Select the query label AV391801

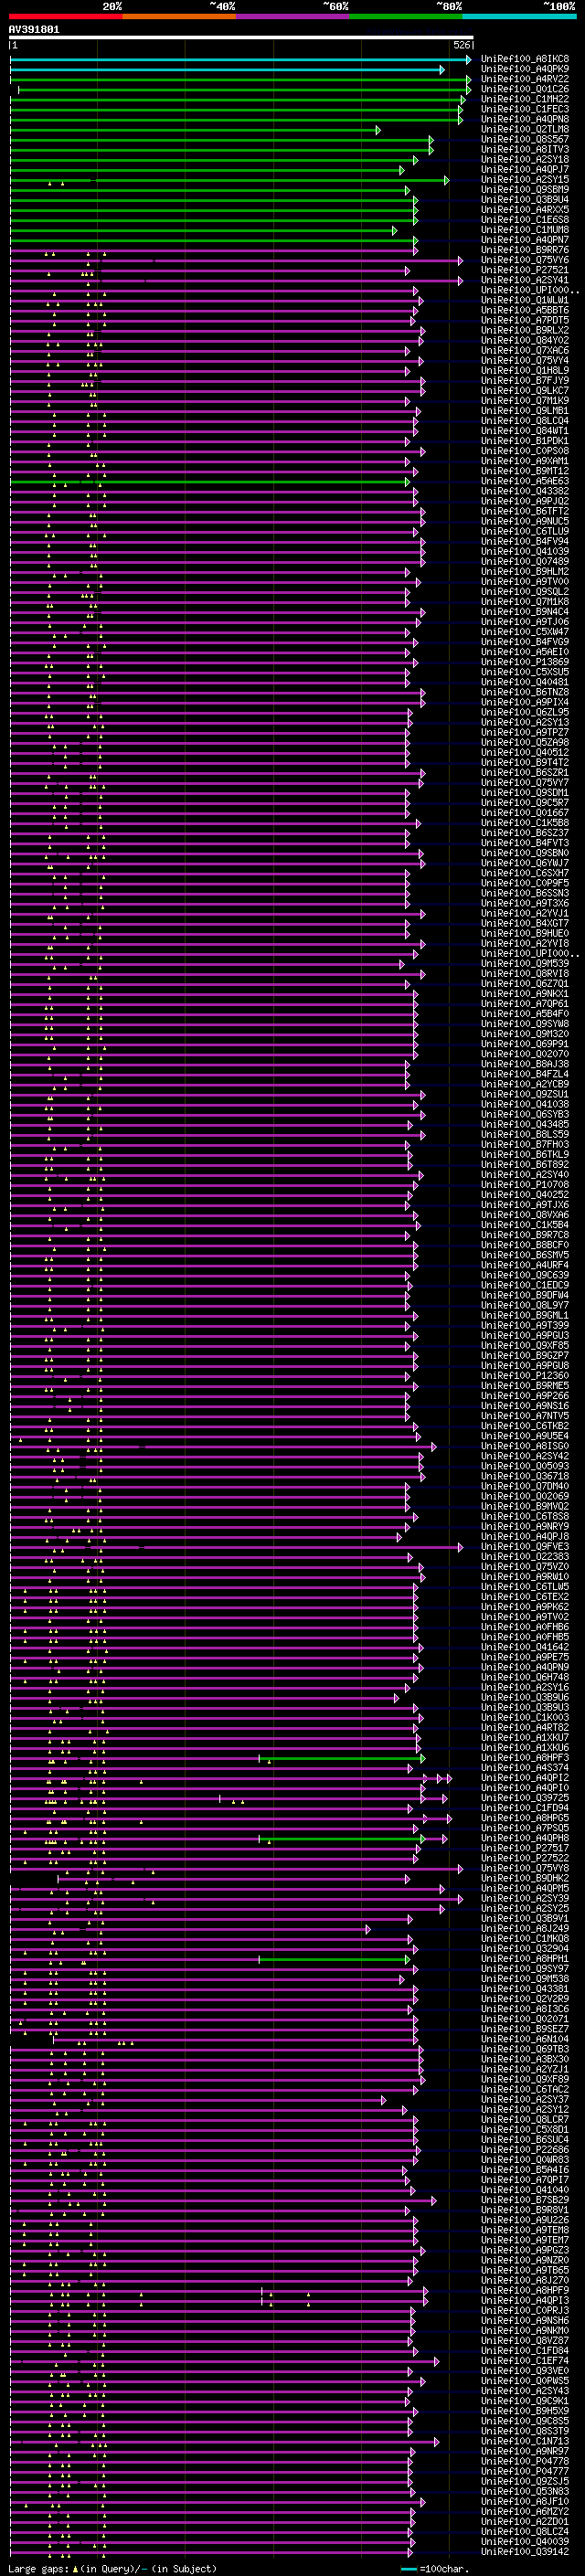[x=34, y=29]
